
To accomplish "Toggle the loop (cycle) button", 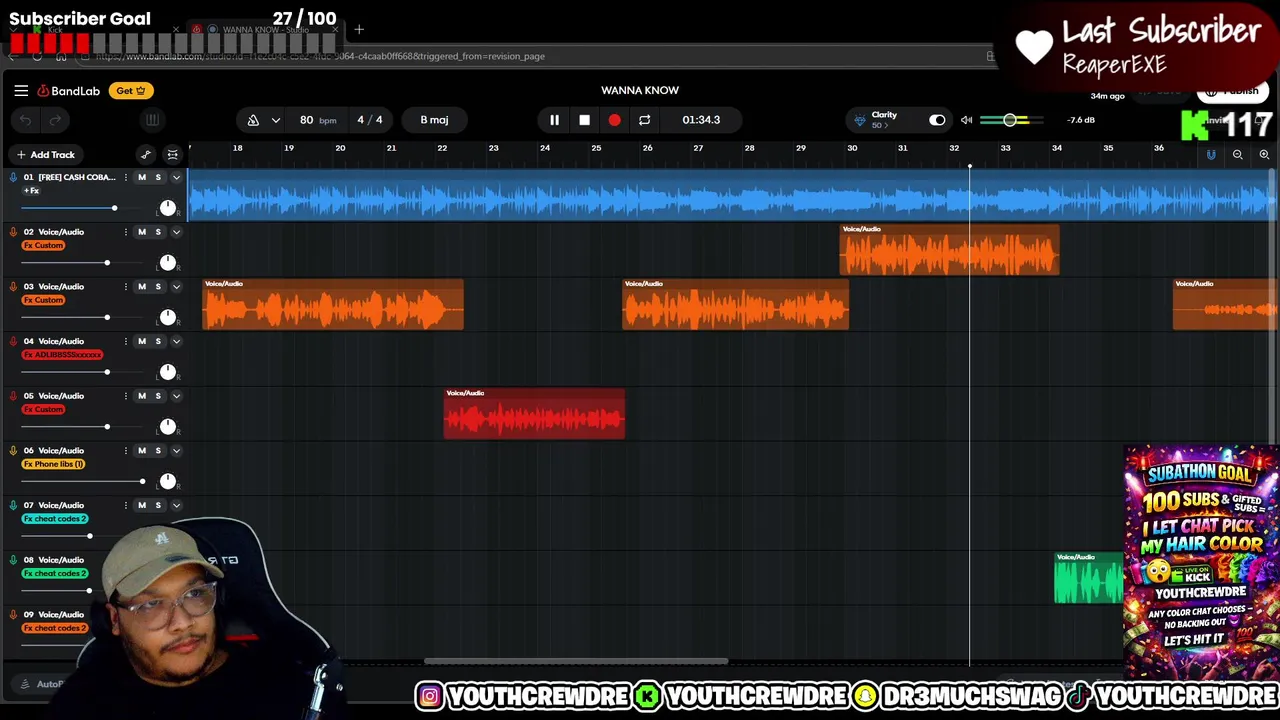I will coord(644,120).
